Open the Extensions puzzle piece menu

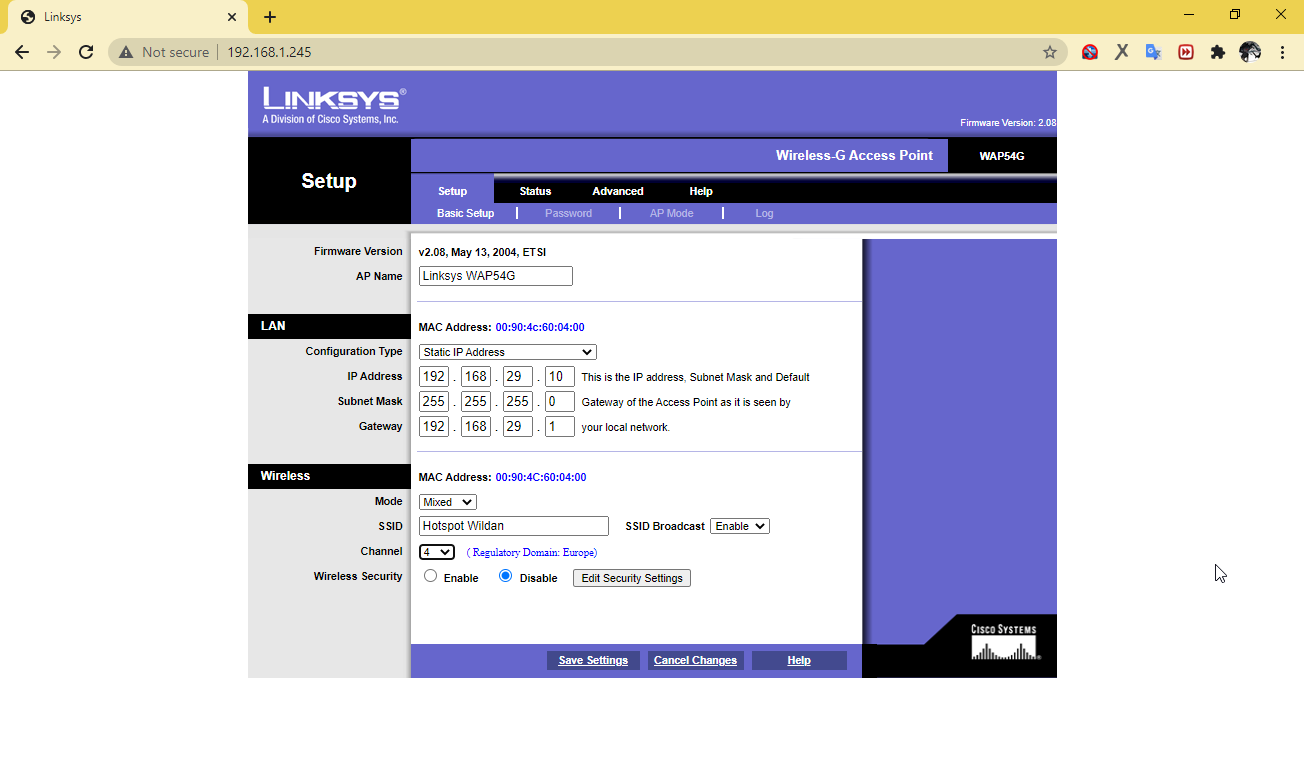coord(1217,52)
